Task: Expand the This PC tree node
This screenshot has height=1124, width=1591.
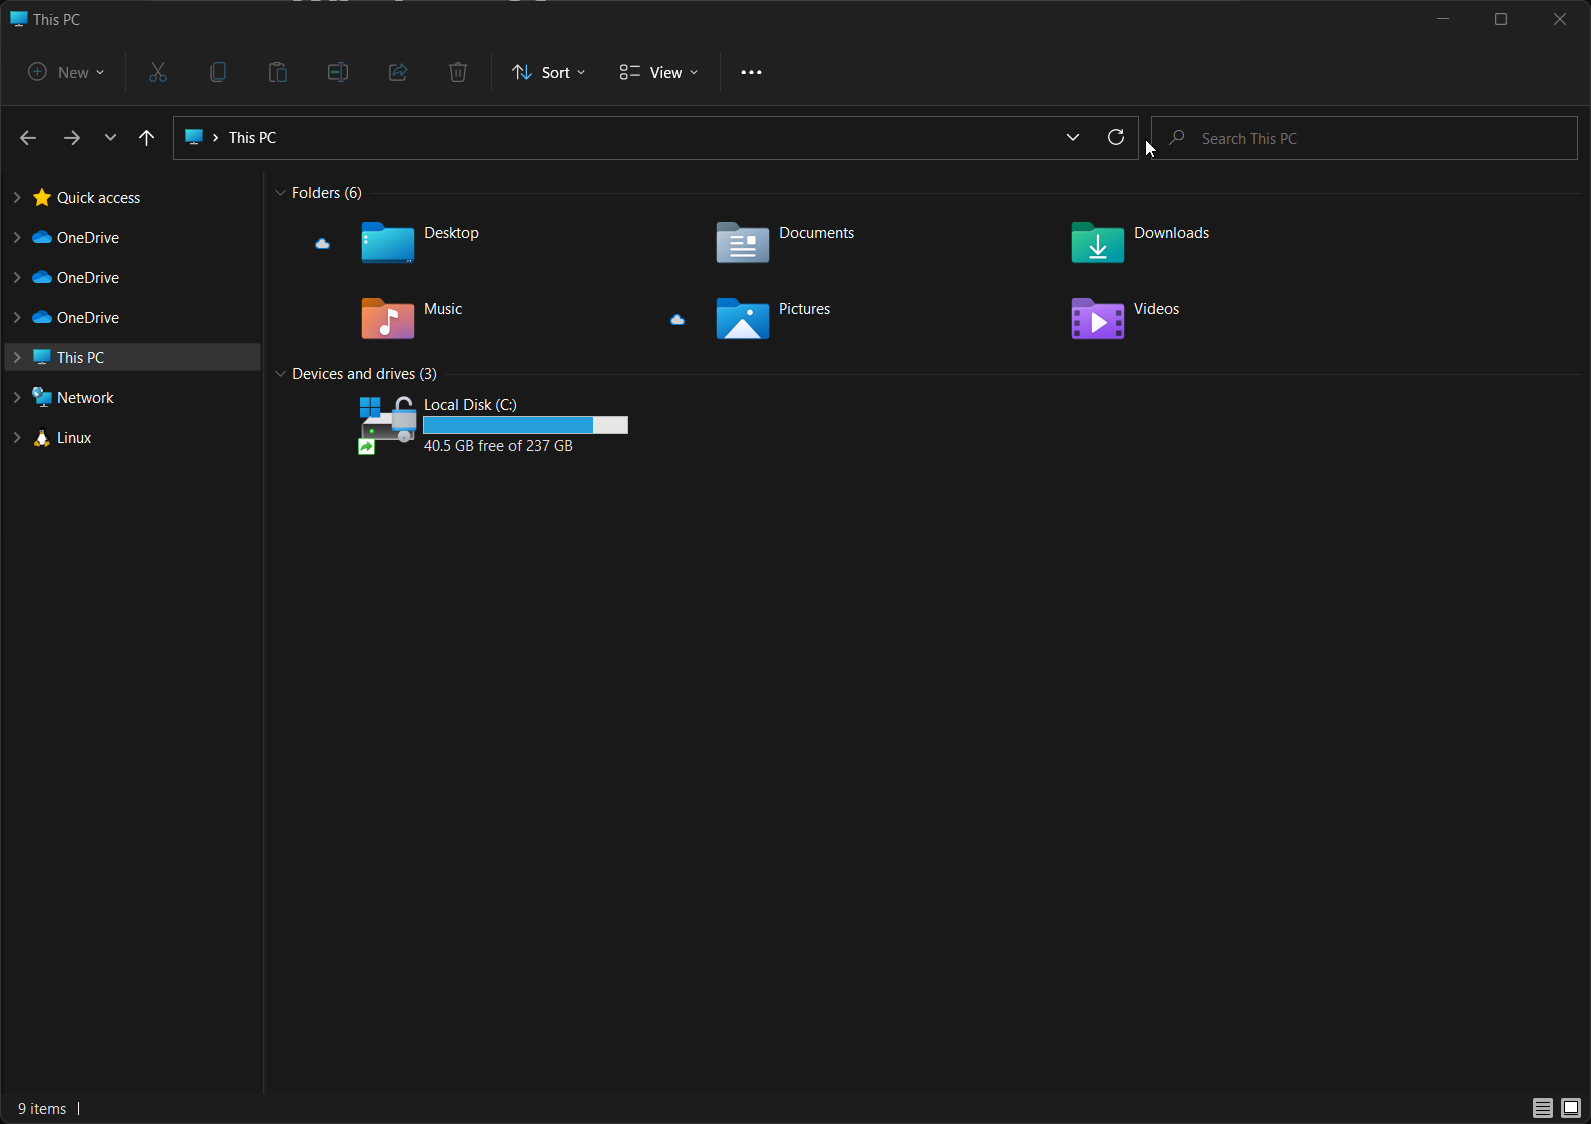Action: tap(17, 357)
